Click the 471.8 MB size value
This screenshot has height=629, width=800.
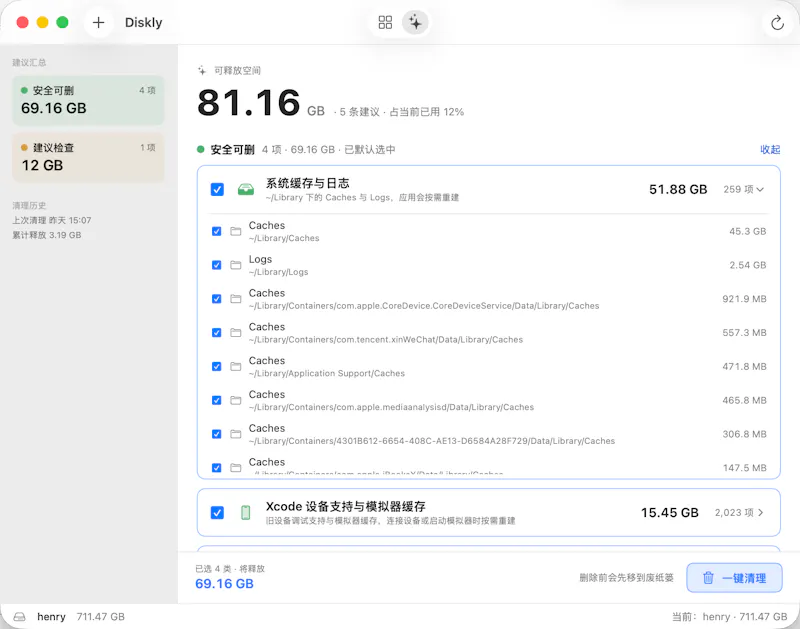(x=744, y=366)
